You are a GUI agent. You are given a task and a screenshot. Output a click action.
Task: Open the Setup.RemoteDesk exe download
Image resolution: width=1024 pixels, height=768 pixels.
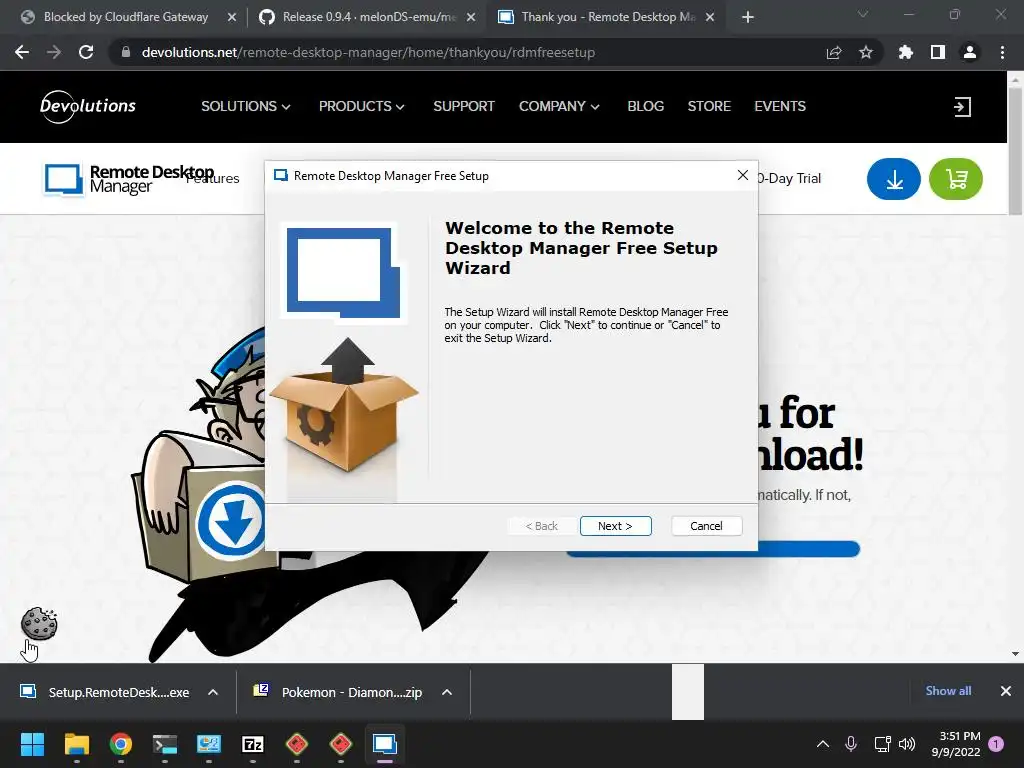[106, 692]
